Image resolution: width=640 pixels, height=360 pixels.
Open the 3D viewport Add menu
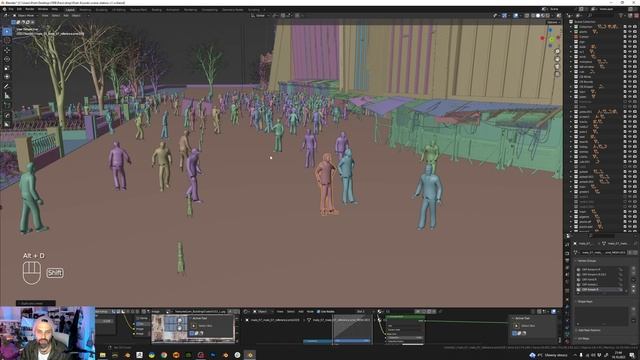66,16
